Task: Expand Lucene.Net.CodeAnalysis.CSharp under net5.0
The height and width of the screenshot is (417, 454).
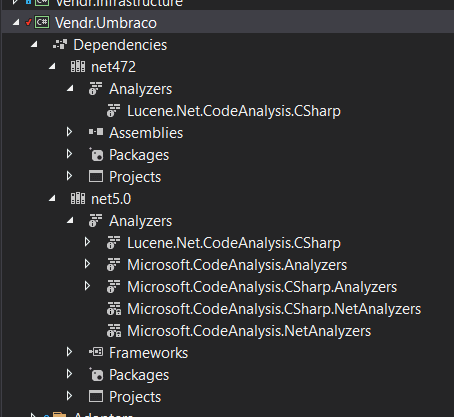Action: point(87,242)
